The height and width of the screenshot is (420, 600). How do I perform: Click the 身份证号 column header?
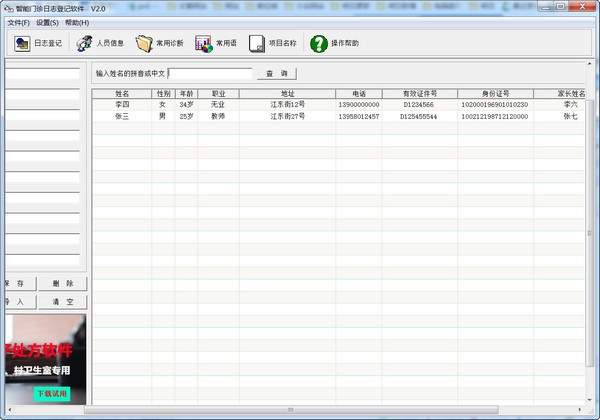click(495, 93)
